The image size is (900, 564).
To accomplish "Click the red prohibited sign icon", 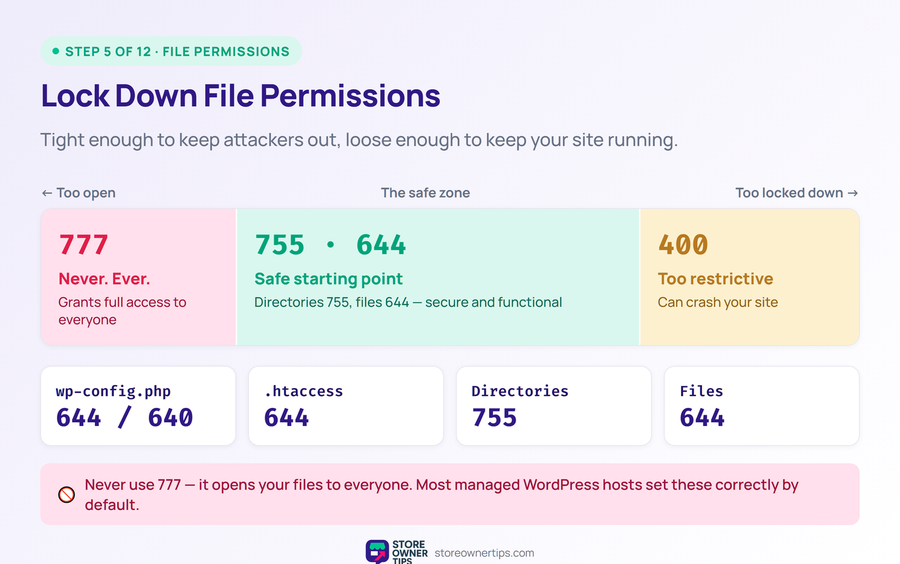I will tap(67, 495).
